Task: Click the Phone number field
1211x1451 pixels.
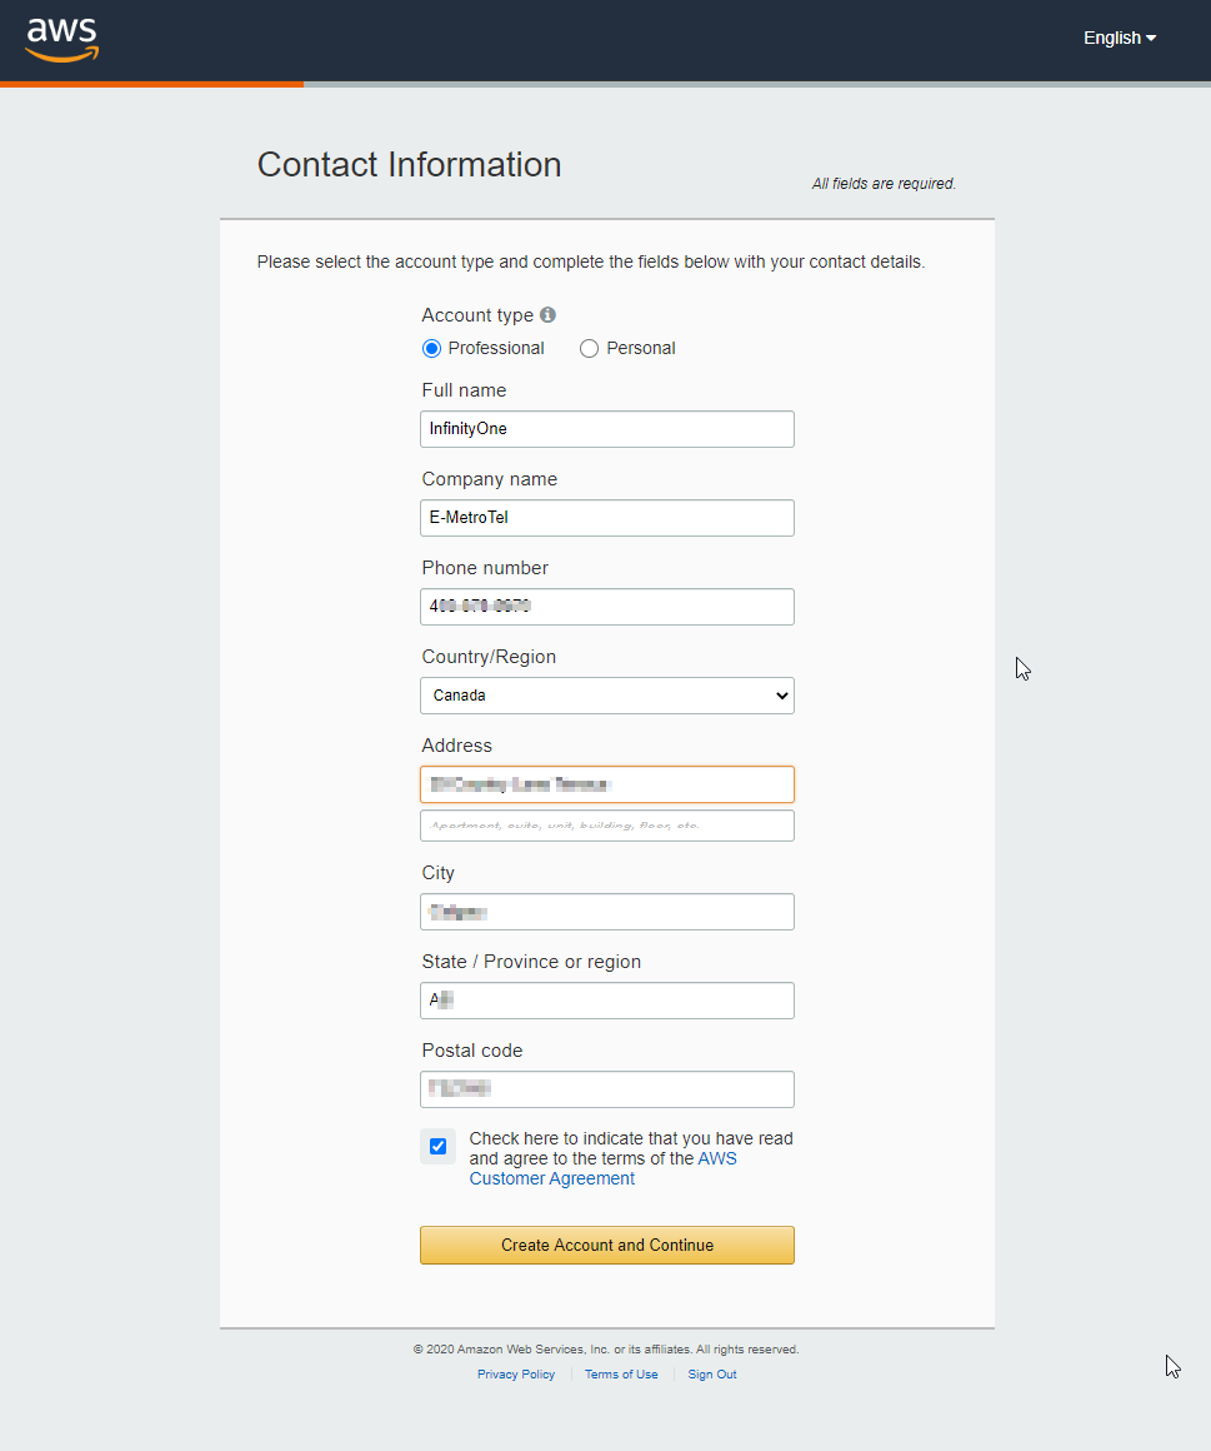Action: (607, 607)
